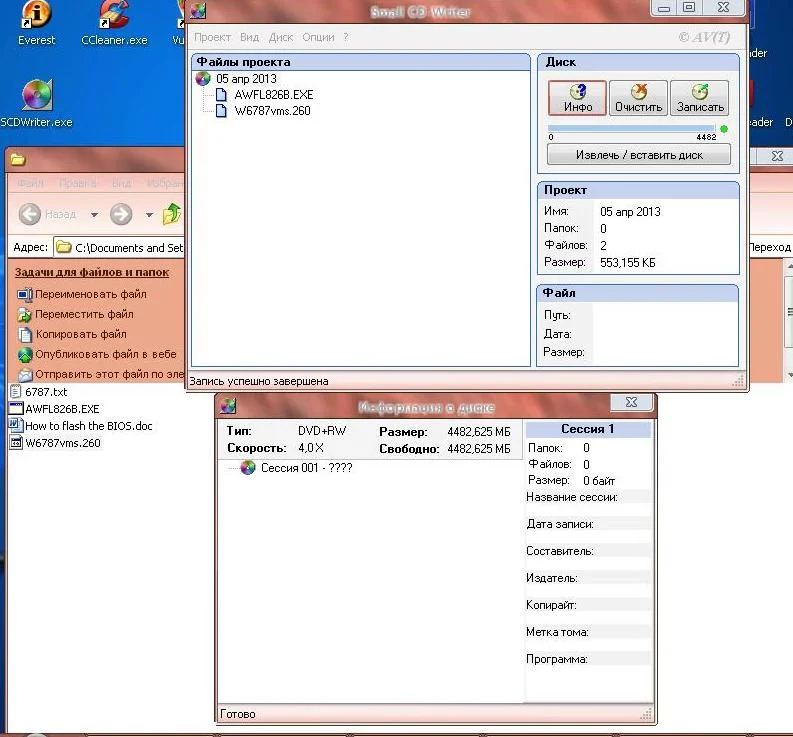The height and width of the screenshot is (737, 793).
Task: Click the Инфо disc button
Action: (x=577, y=98)
